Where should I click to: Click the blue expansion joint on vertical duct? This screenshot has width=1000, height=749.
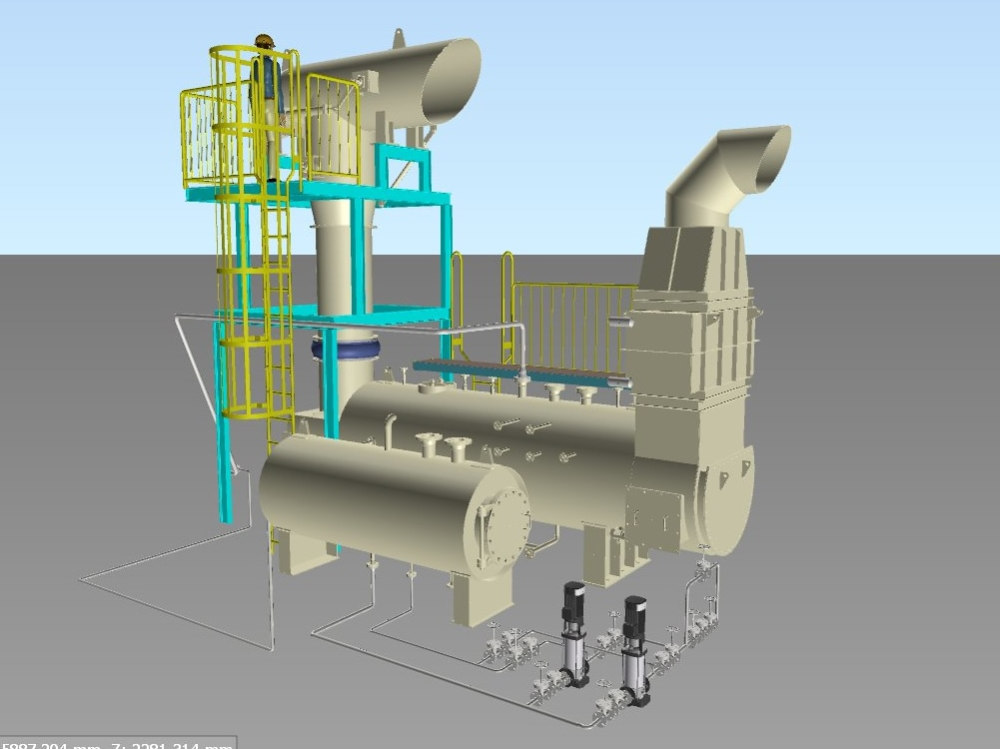pyautogui.click(x=346, y=349)
